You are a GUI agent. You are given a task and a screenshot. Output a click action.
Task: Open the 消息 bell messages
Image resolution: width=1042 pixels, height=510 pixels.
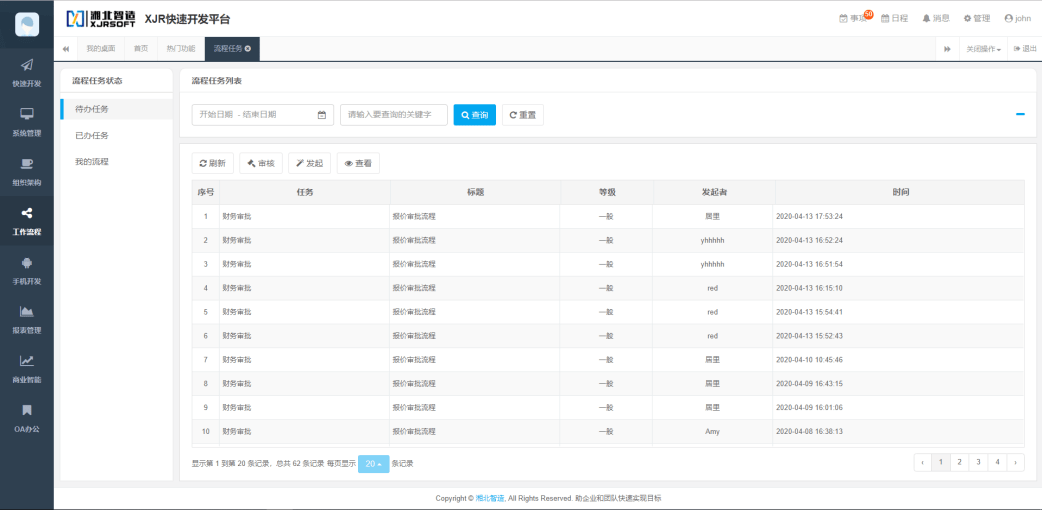pos(936,19)
